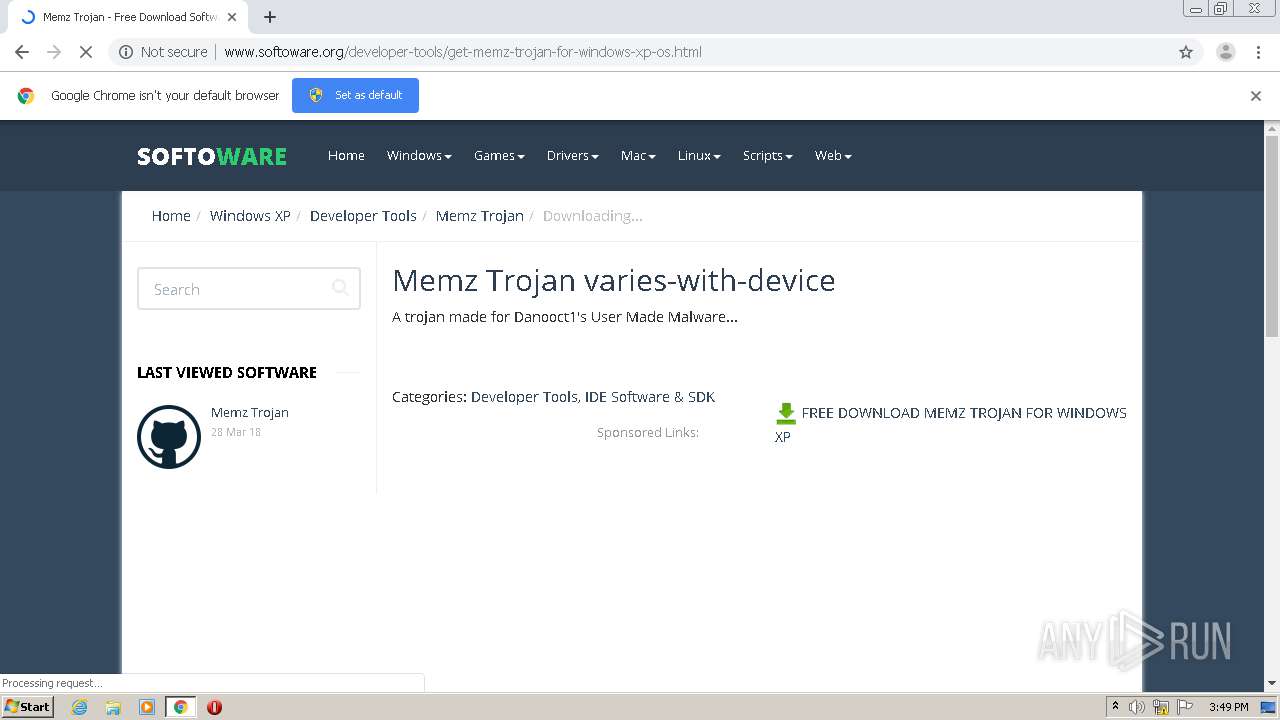Open the volume tray icon
Screen dimensions: 1280x720
(x=1137, y=707)
